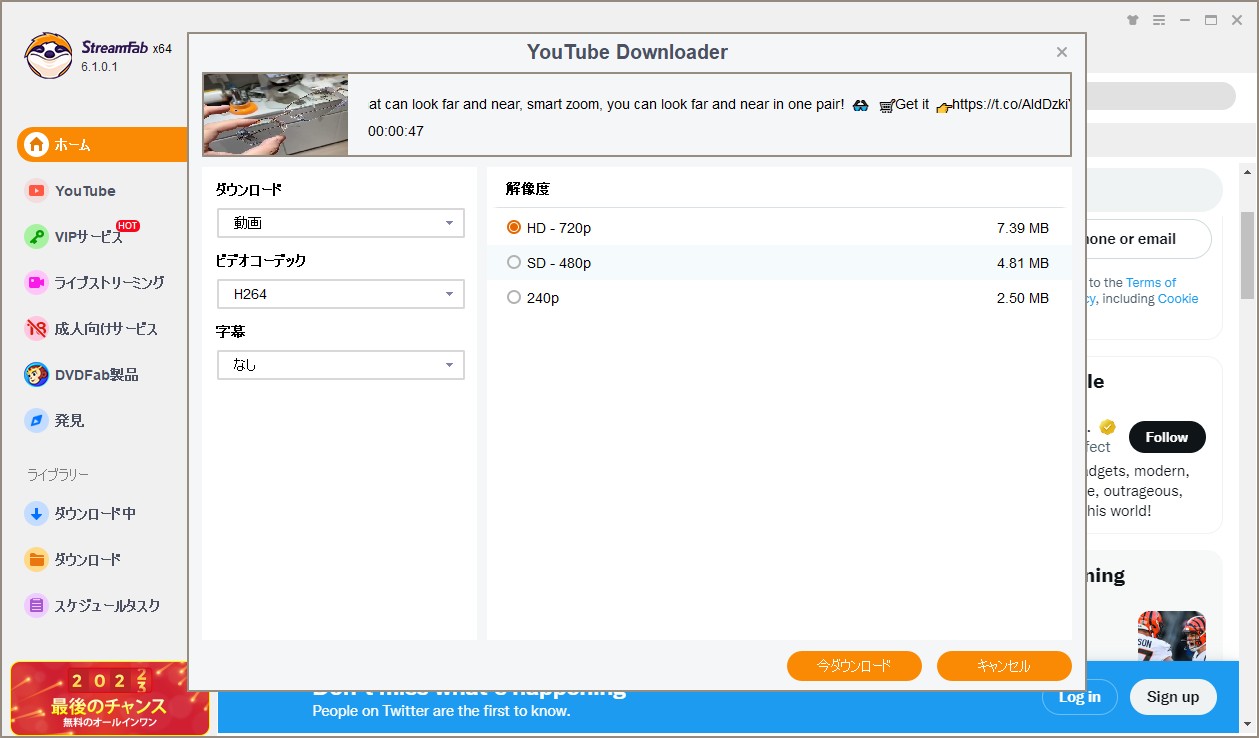Open VIPサービス key icon
This screenshot has width=1259, height=738.
click(x=37, y=237)
